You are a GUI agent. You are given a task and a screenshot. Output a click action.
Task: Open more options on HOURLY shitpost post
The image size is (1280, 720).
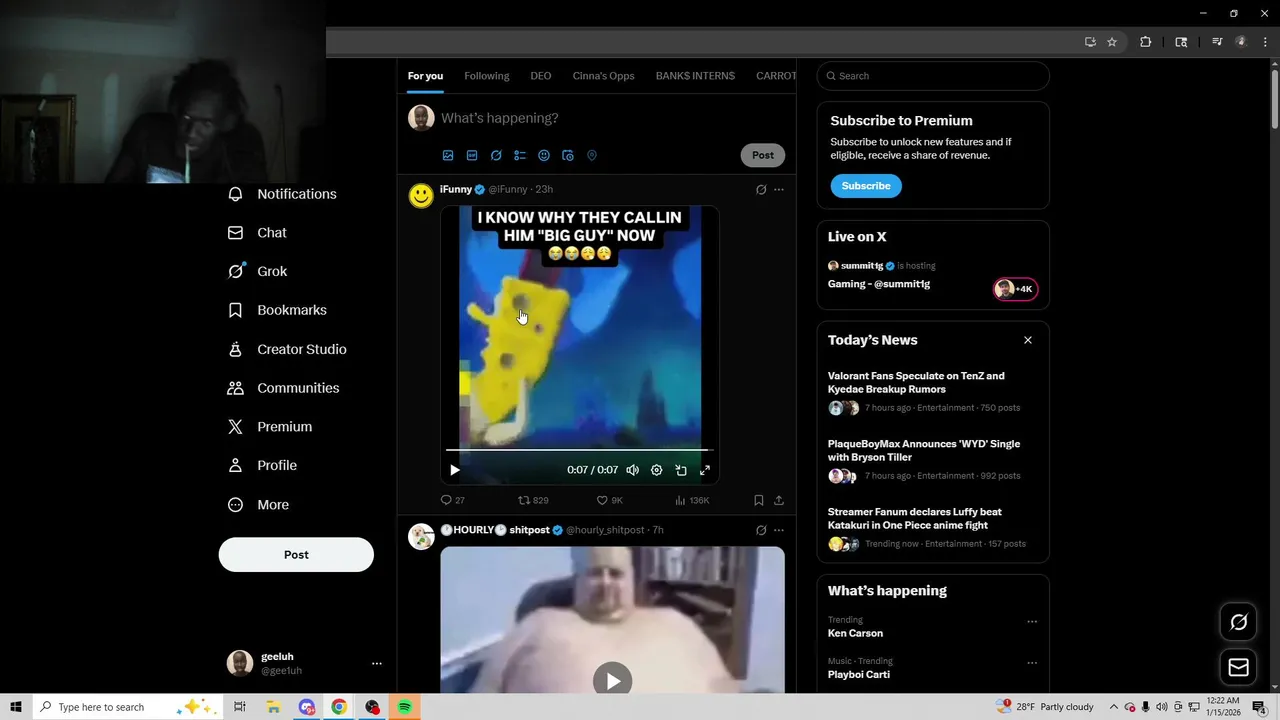[x=779, y=530]
